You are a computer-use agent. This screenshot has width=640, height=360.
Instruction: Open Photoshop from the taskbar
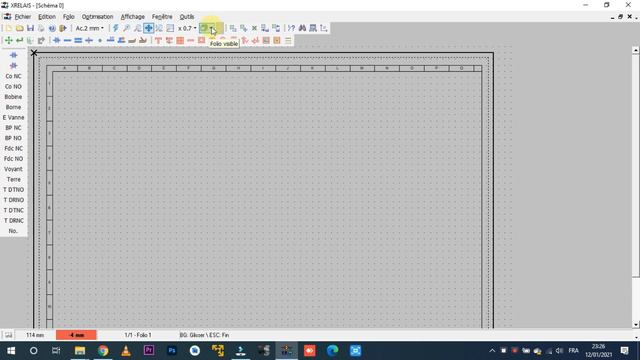pyautogui.click(x=172, y=351)
